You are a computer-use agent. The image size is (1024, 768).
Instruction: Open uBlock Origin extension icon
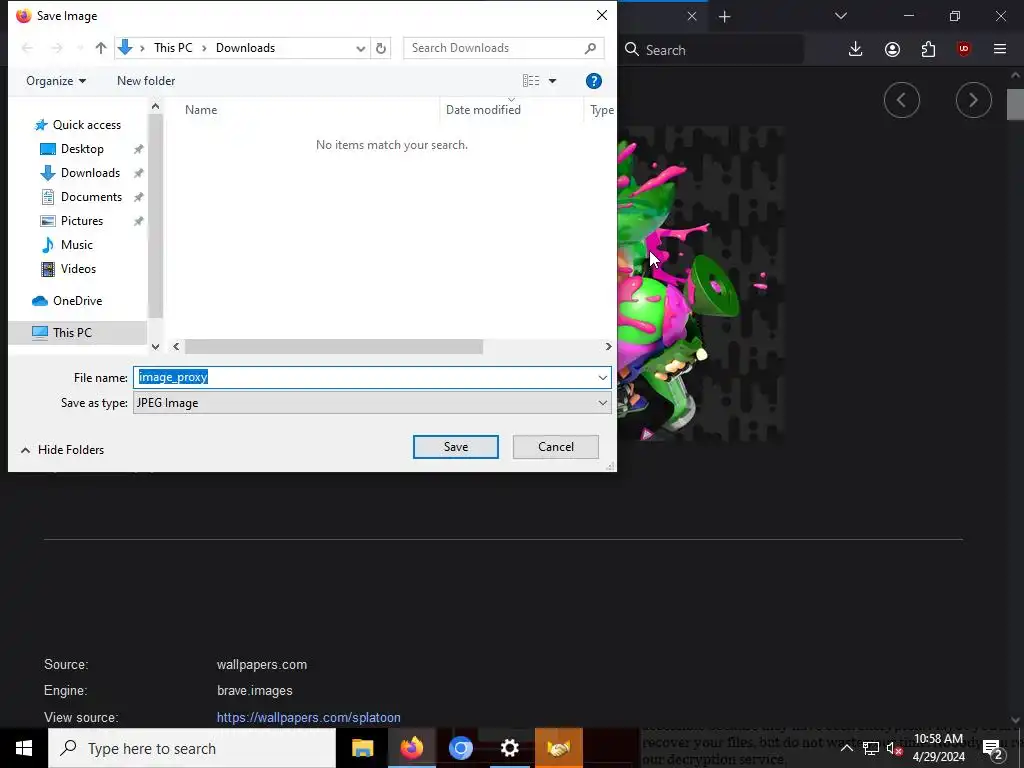coord(964,49)
